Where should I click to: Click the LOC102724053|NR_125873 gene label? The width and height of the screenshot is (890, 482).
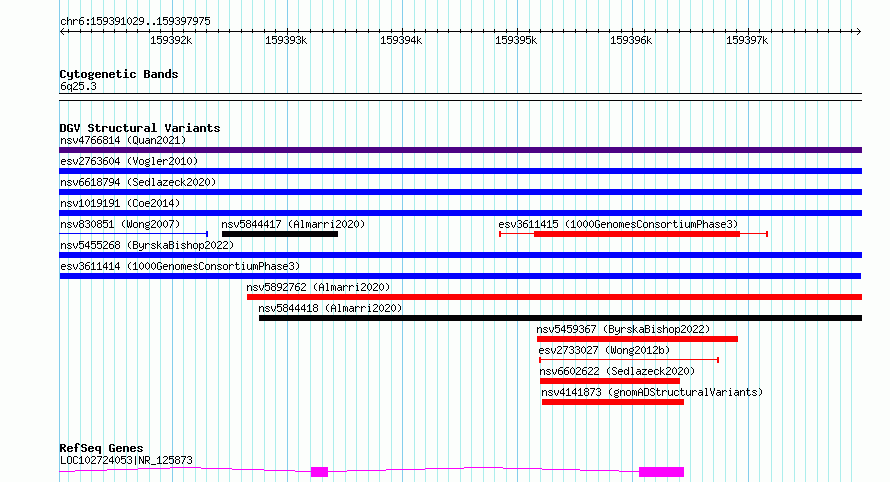[x=126, y=460]
